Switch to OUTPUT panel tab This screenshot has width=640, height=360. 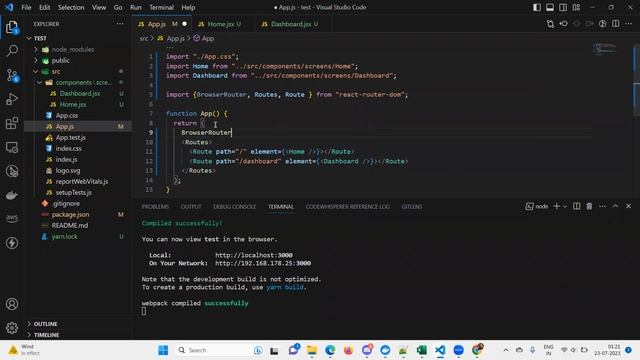coord(191,207)
